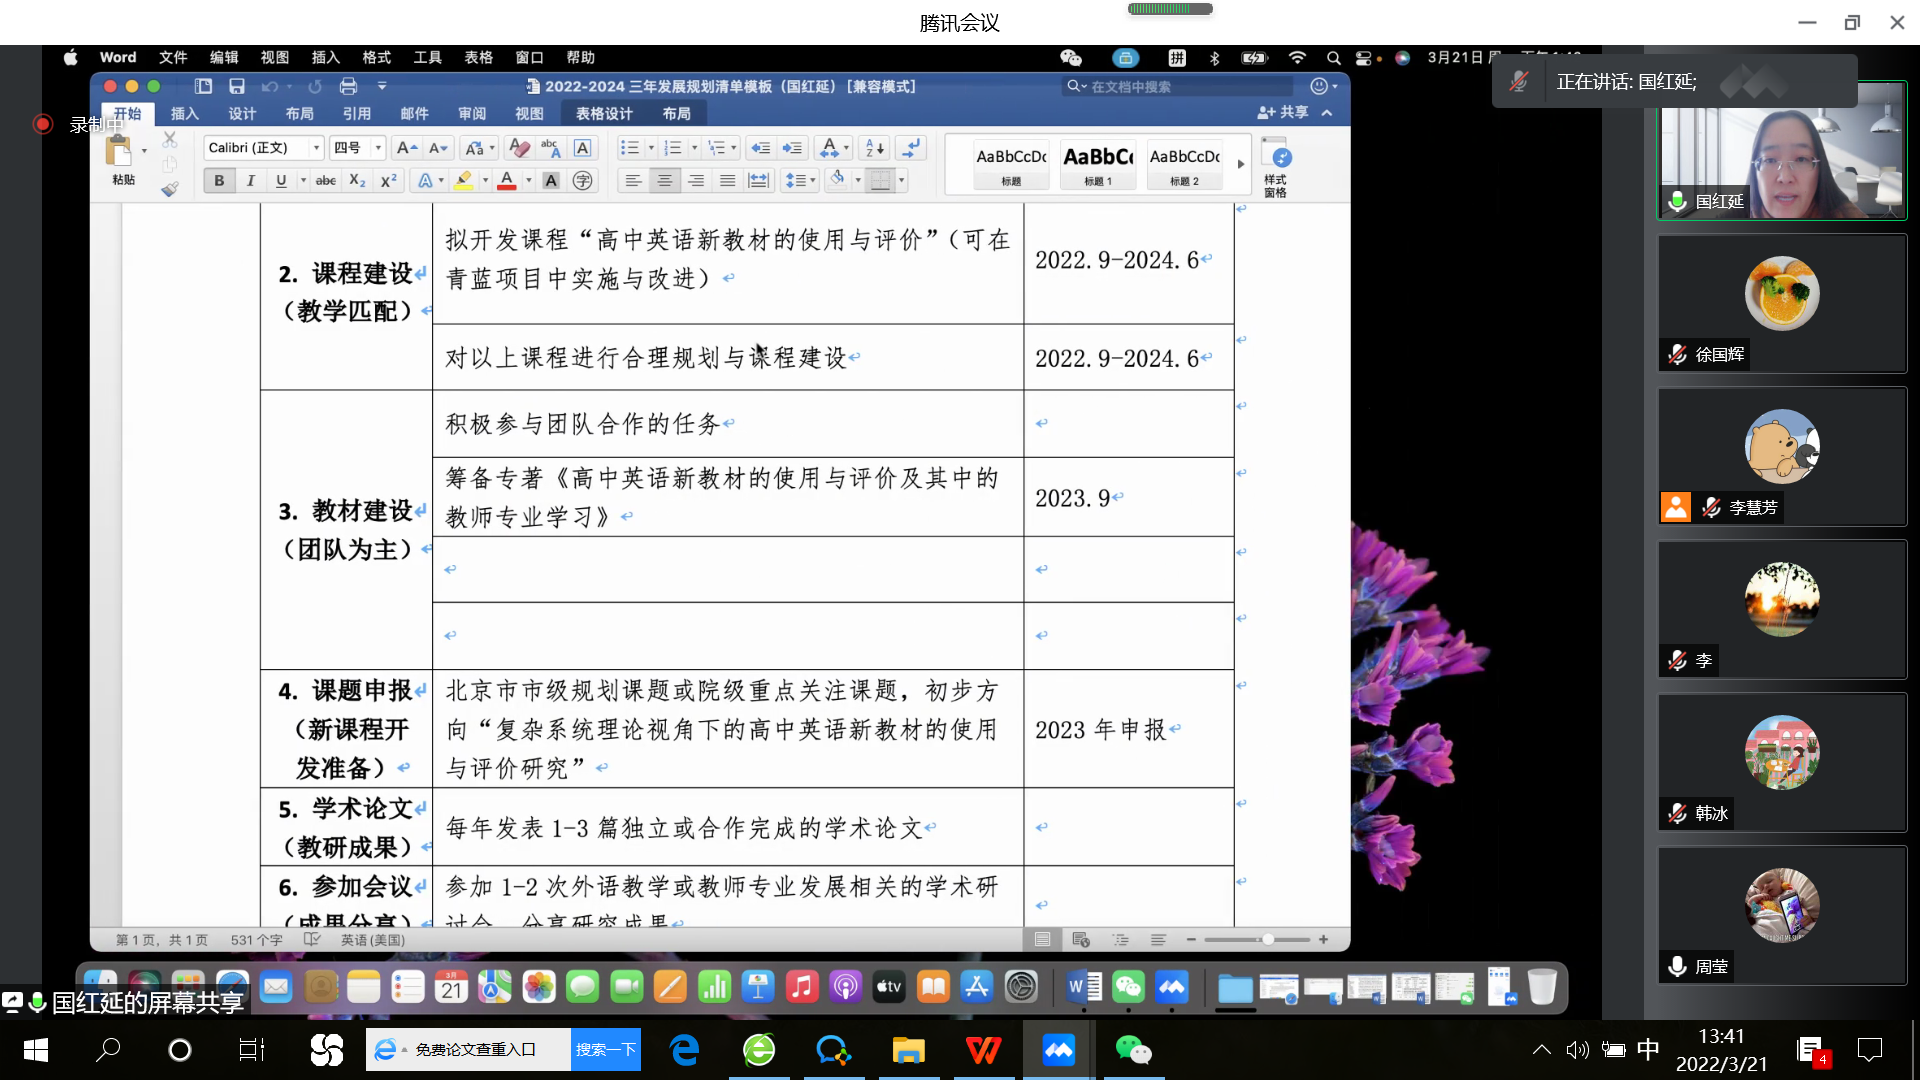
Task: Click the increase indent icon
Action: [x=792, y=148]
